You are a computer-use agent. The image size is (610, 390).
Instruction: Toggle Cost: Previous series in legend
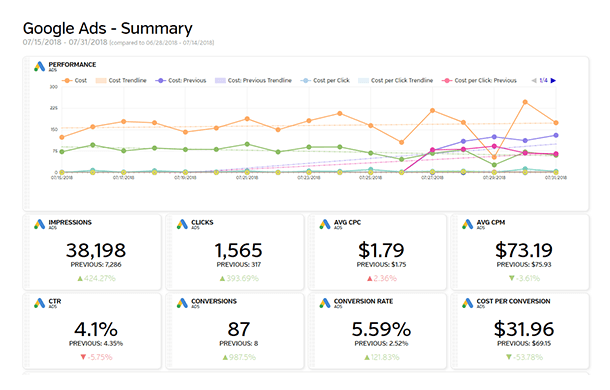click(181, 81)
